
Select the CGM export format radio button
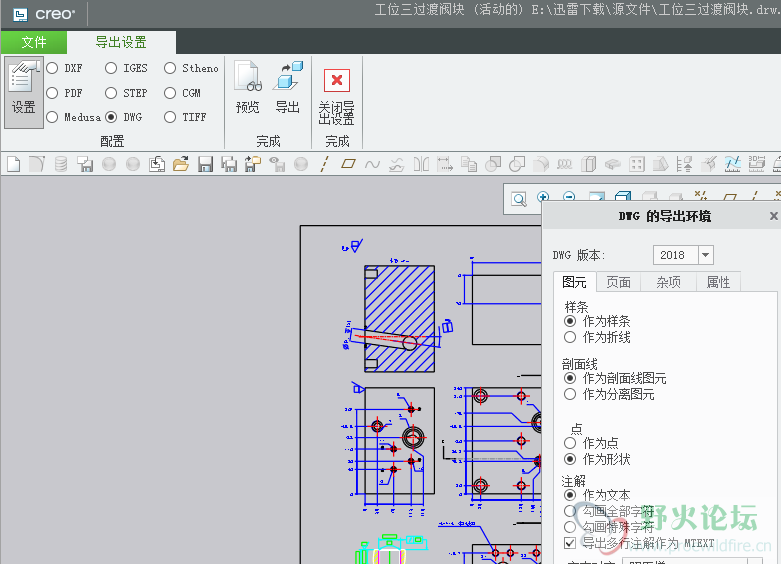tap(170, 93)
